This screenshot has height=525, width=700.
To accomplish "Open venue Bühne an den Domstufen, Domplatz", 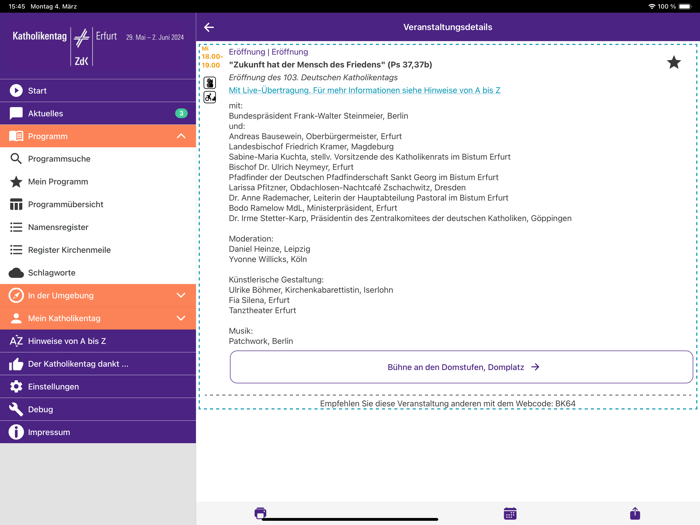I will pos(461,367).
